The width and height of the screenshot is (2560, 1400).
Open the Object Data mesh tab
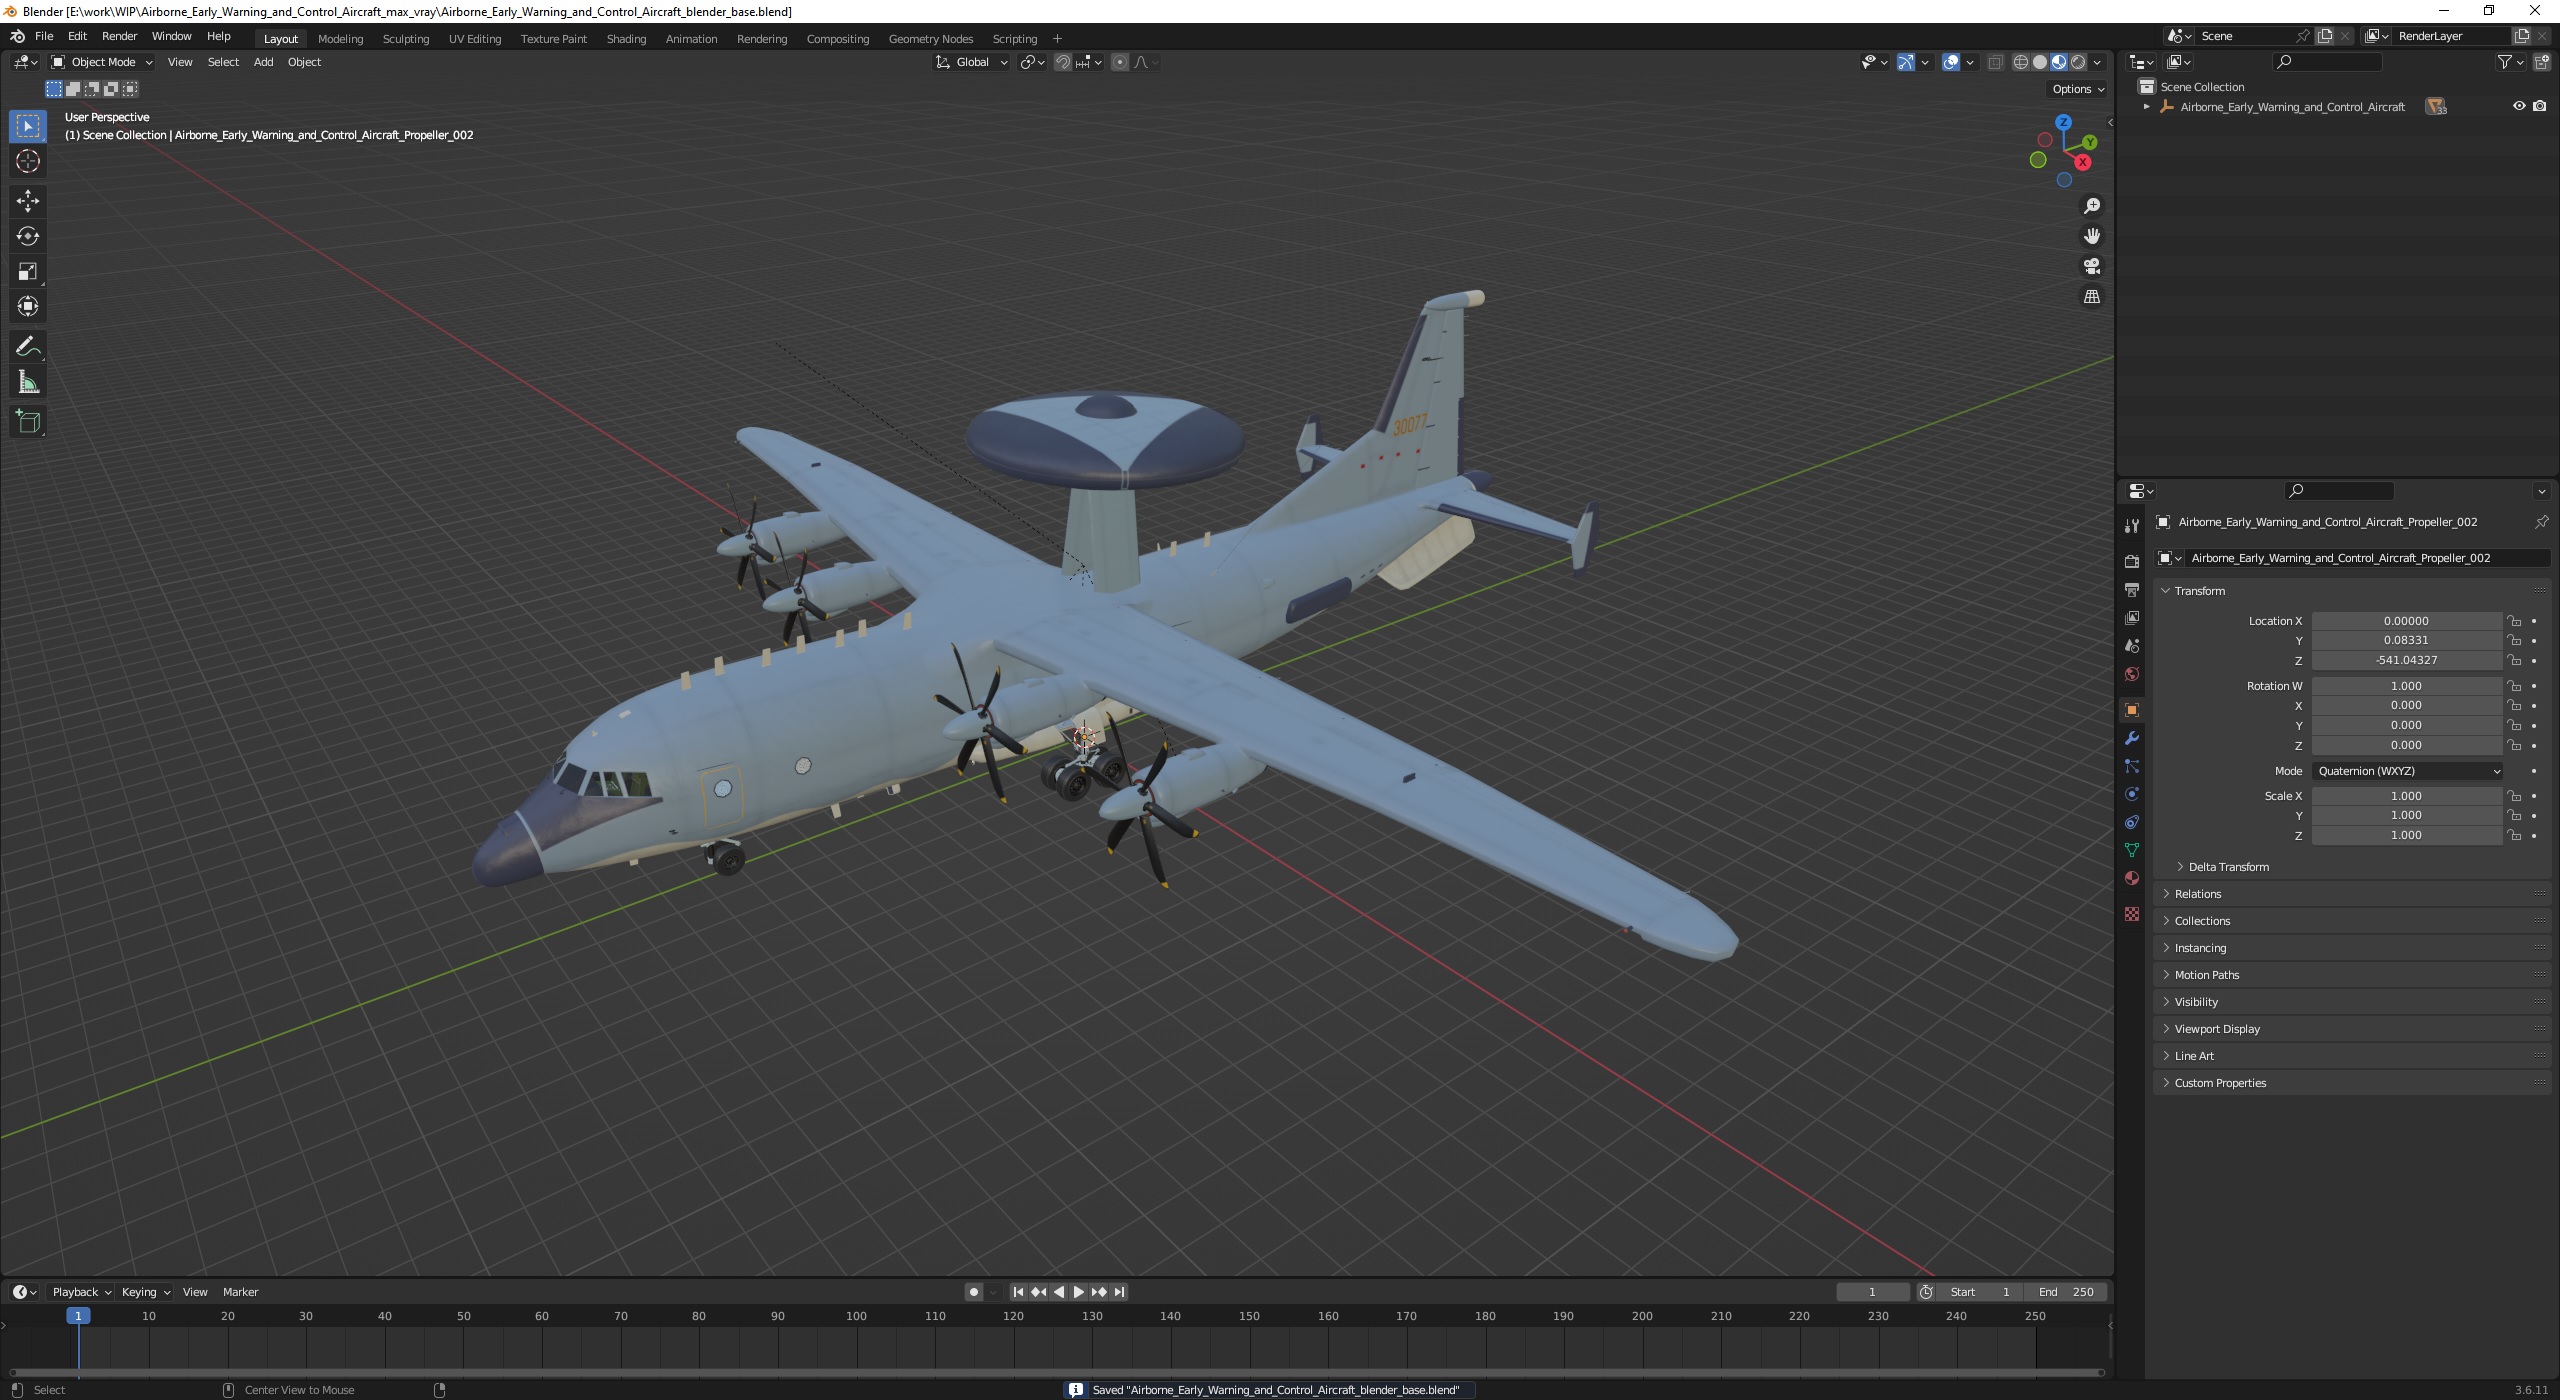[2131, 850]
